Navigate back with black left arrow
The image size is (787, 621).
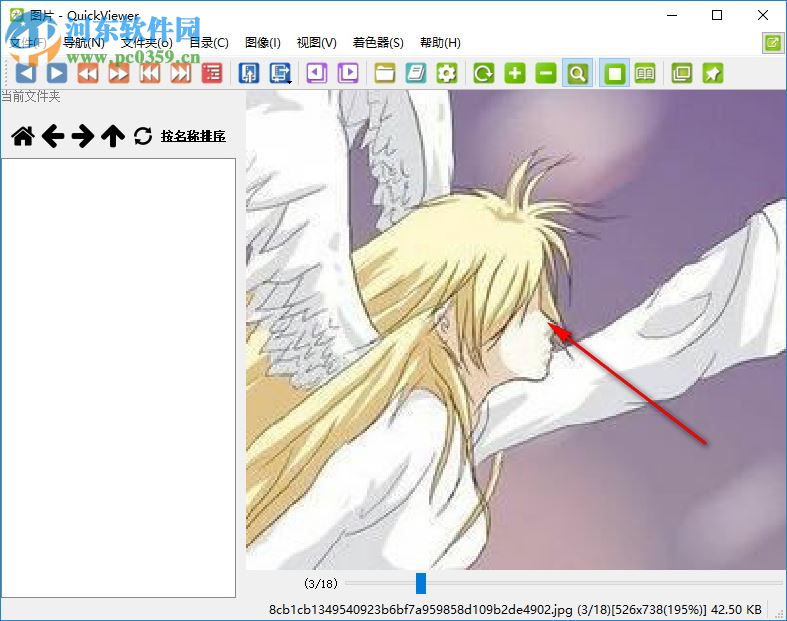click(x=53, y=136)
